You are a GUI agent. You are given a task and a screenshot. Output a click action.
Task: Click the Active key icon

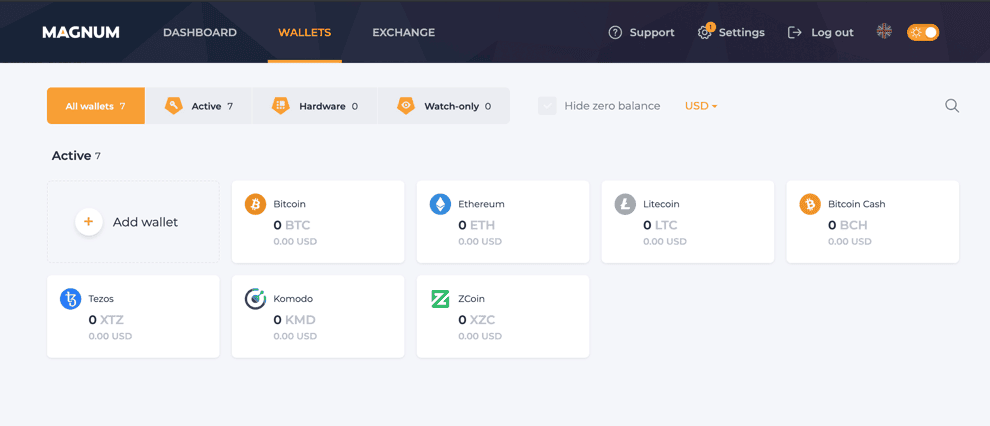click(x=174, y=105)
